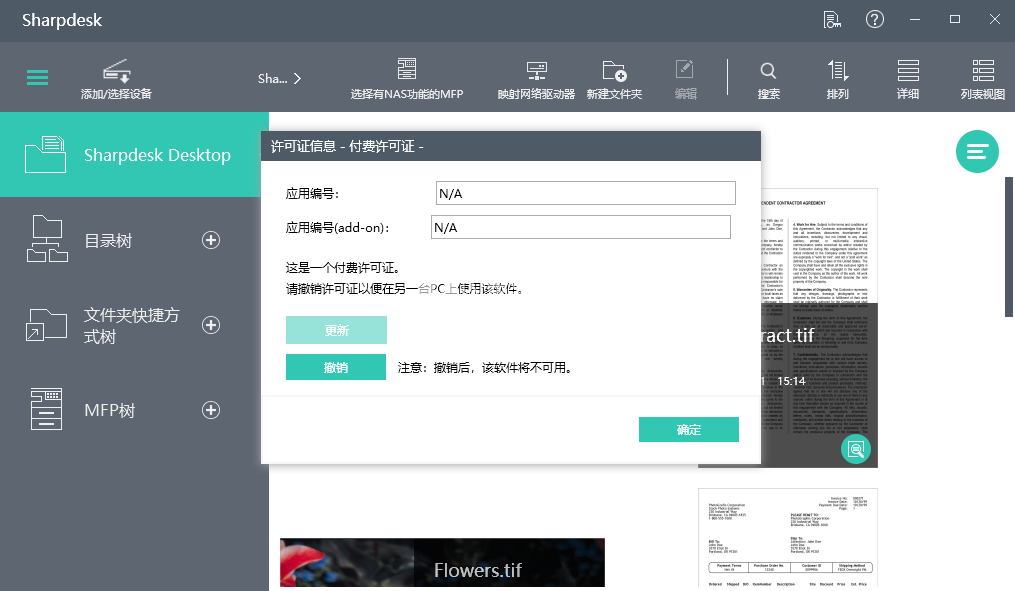
Task: Click the vertical scrollbar on the right
Action: pyautogui.click(x=1009, y=247)
